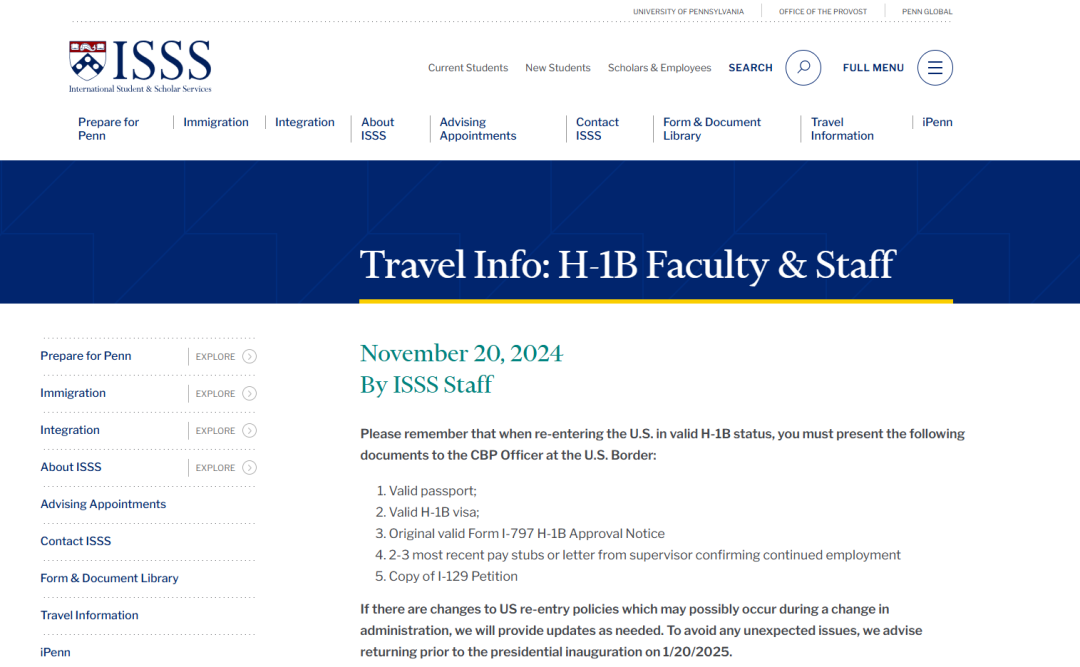Go to New Students page
This screenshot has width=1080, height=667.
558,68
